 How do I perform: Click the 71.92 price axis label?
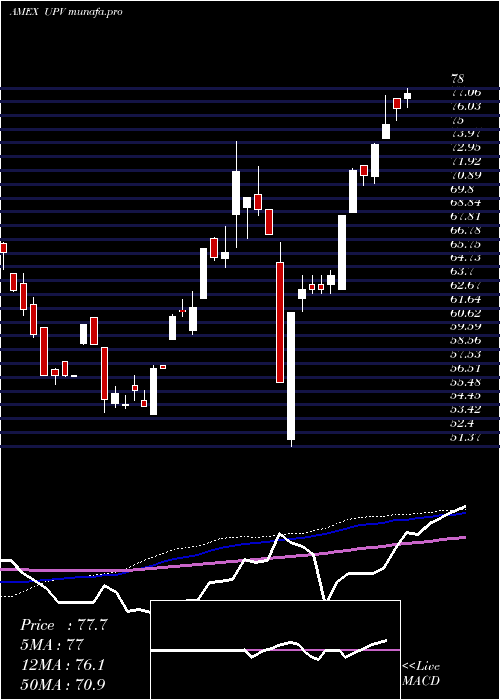(x=466, y=161)
